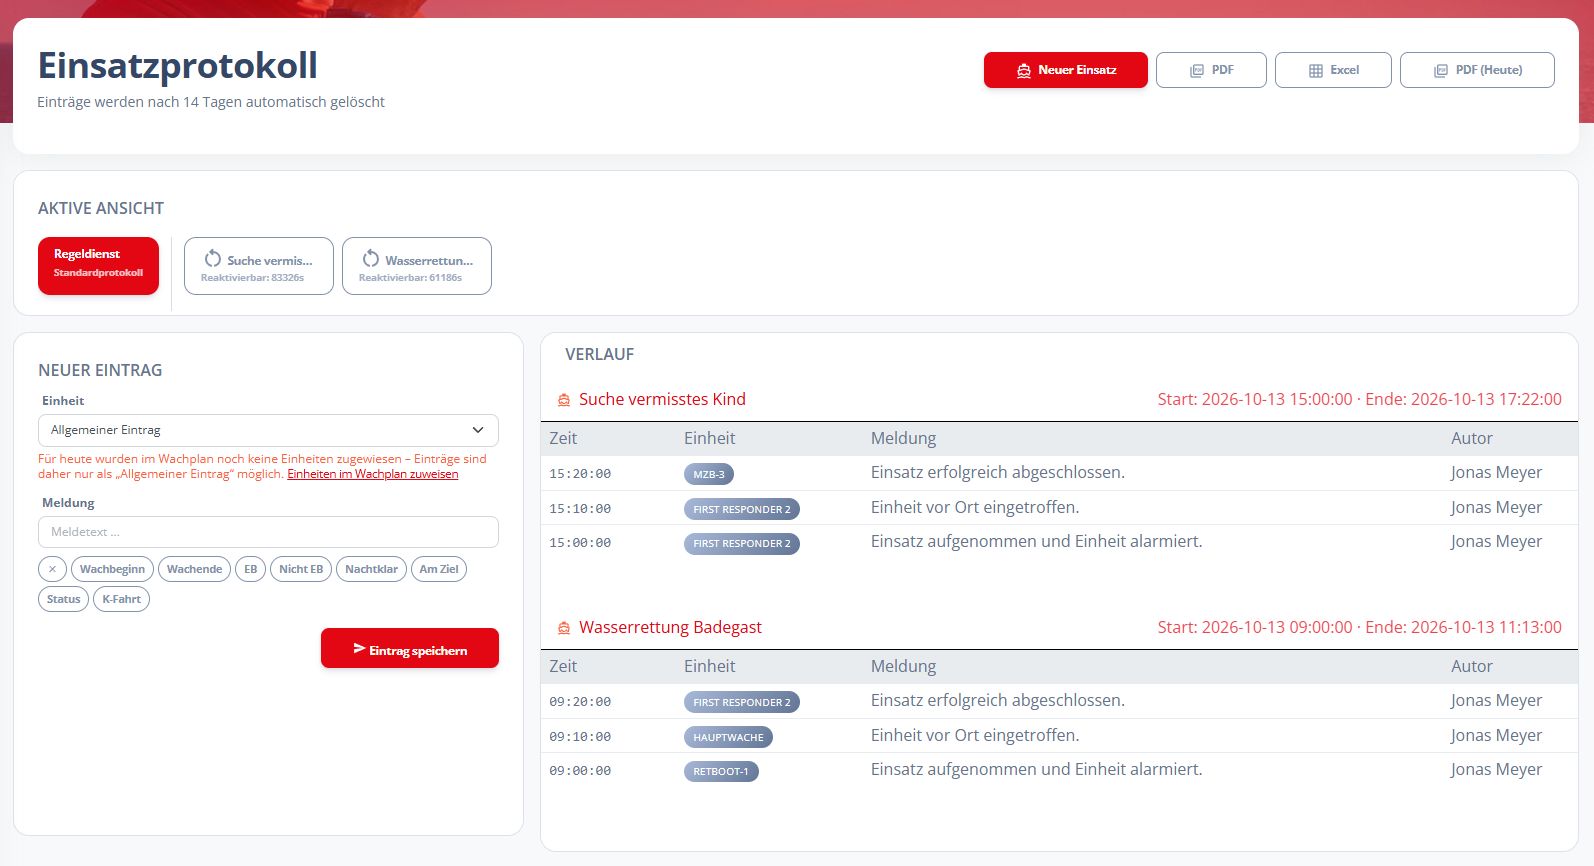Follow the Einheiten im Wachplan zuweisen link
Viewport: 1594px width, 866px height.
pos(373,474)
